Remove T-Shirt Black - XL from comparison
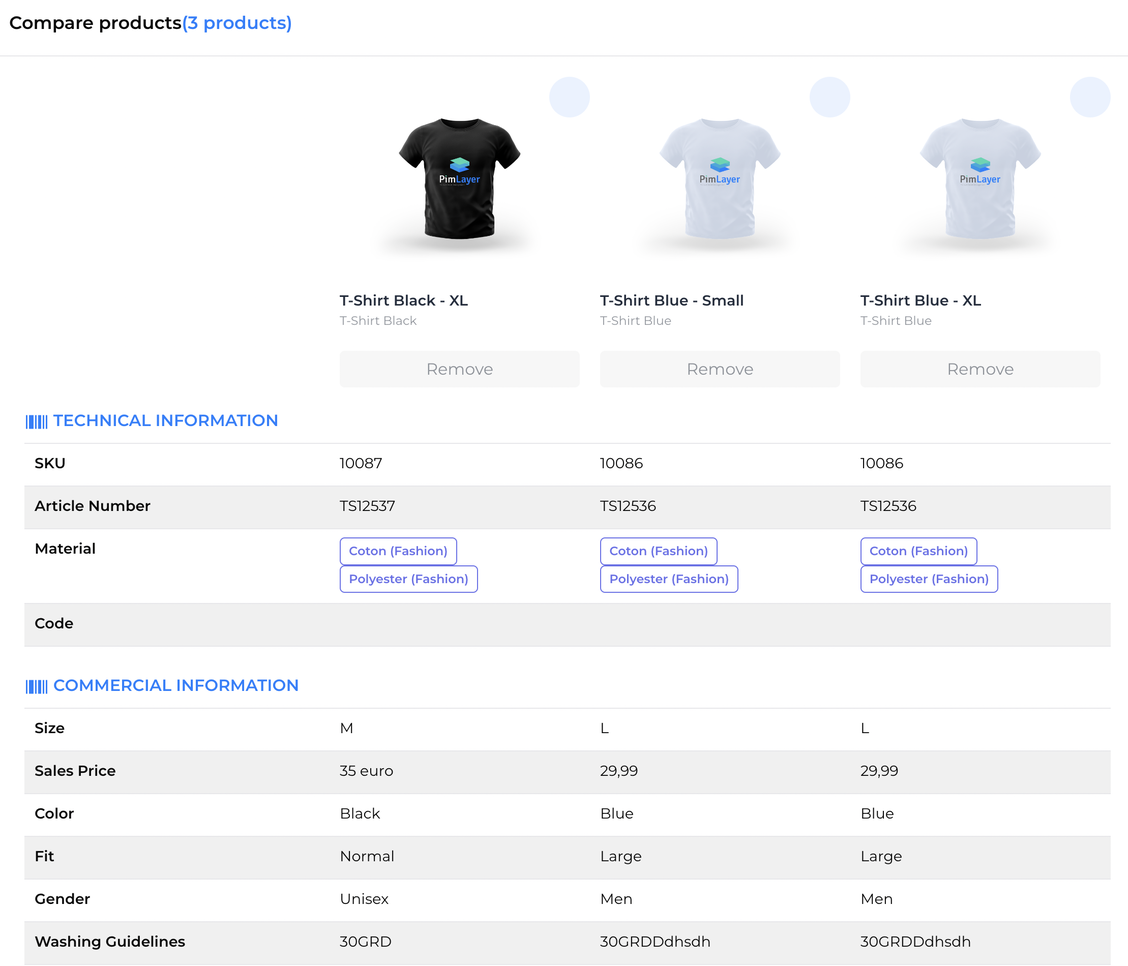Screen dimensions: 1128x966 point(459,369)
